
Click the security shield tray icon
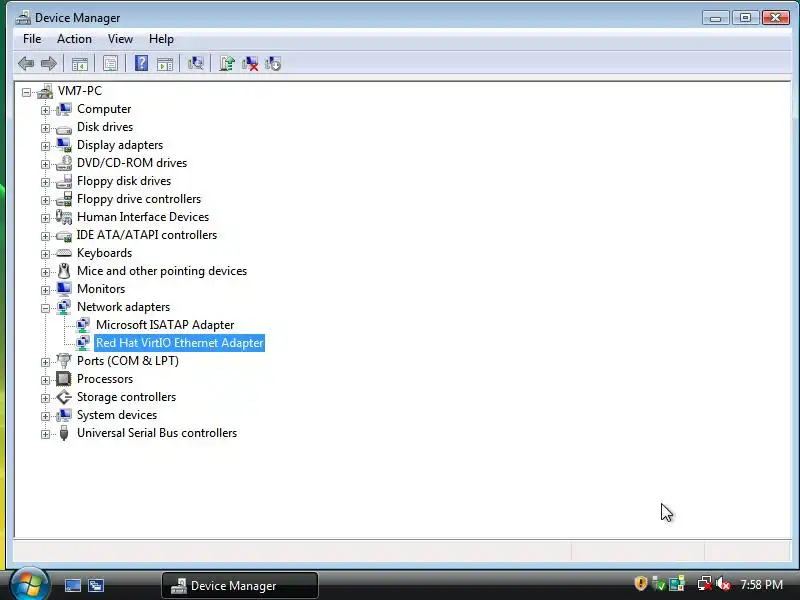click(x=640, y=584)
